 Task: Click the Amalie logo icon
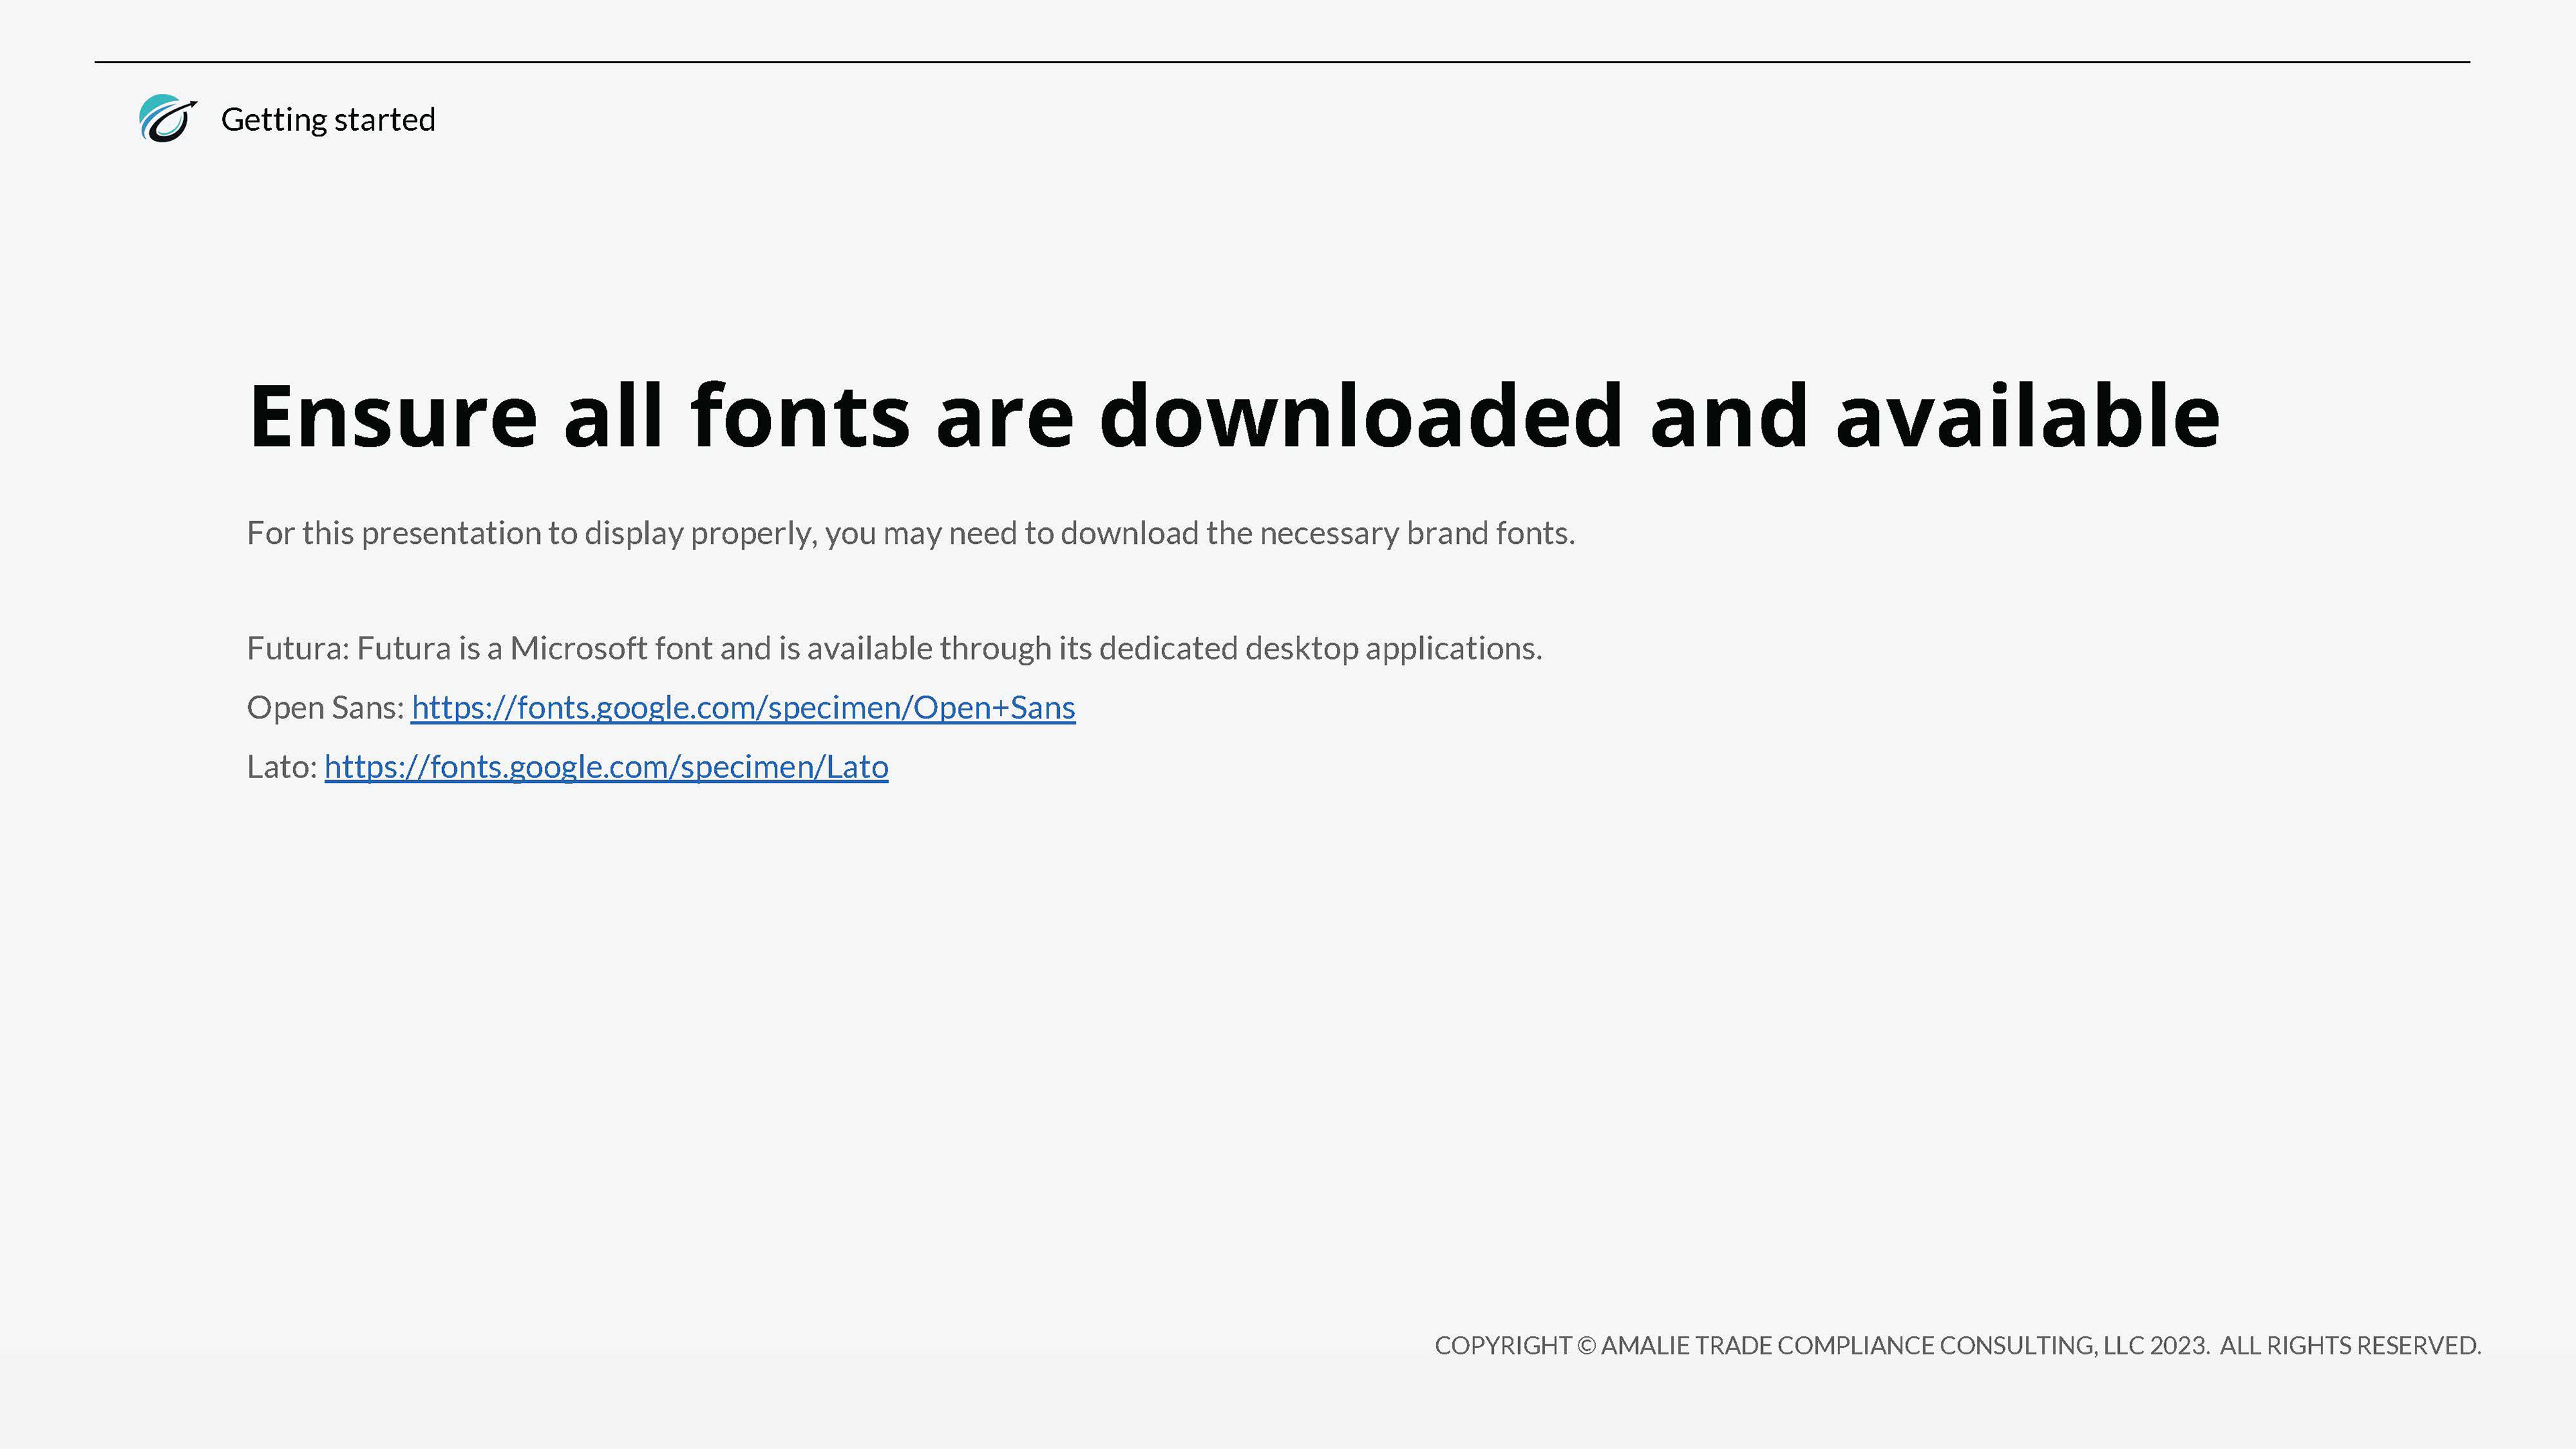[167, 119]
